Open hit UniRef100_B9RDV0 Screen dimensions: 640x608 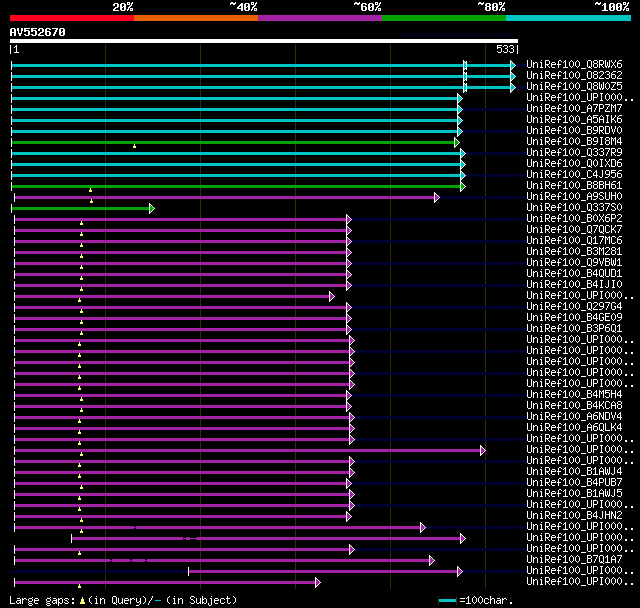point(574,131)
